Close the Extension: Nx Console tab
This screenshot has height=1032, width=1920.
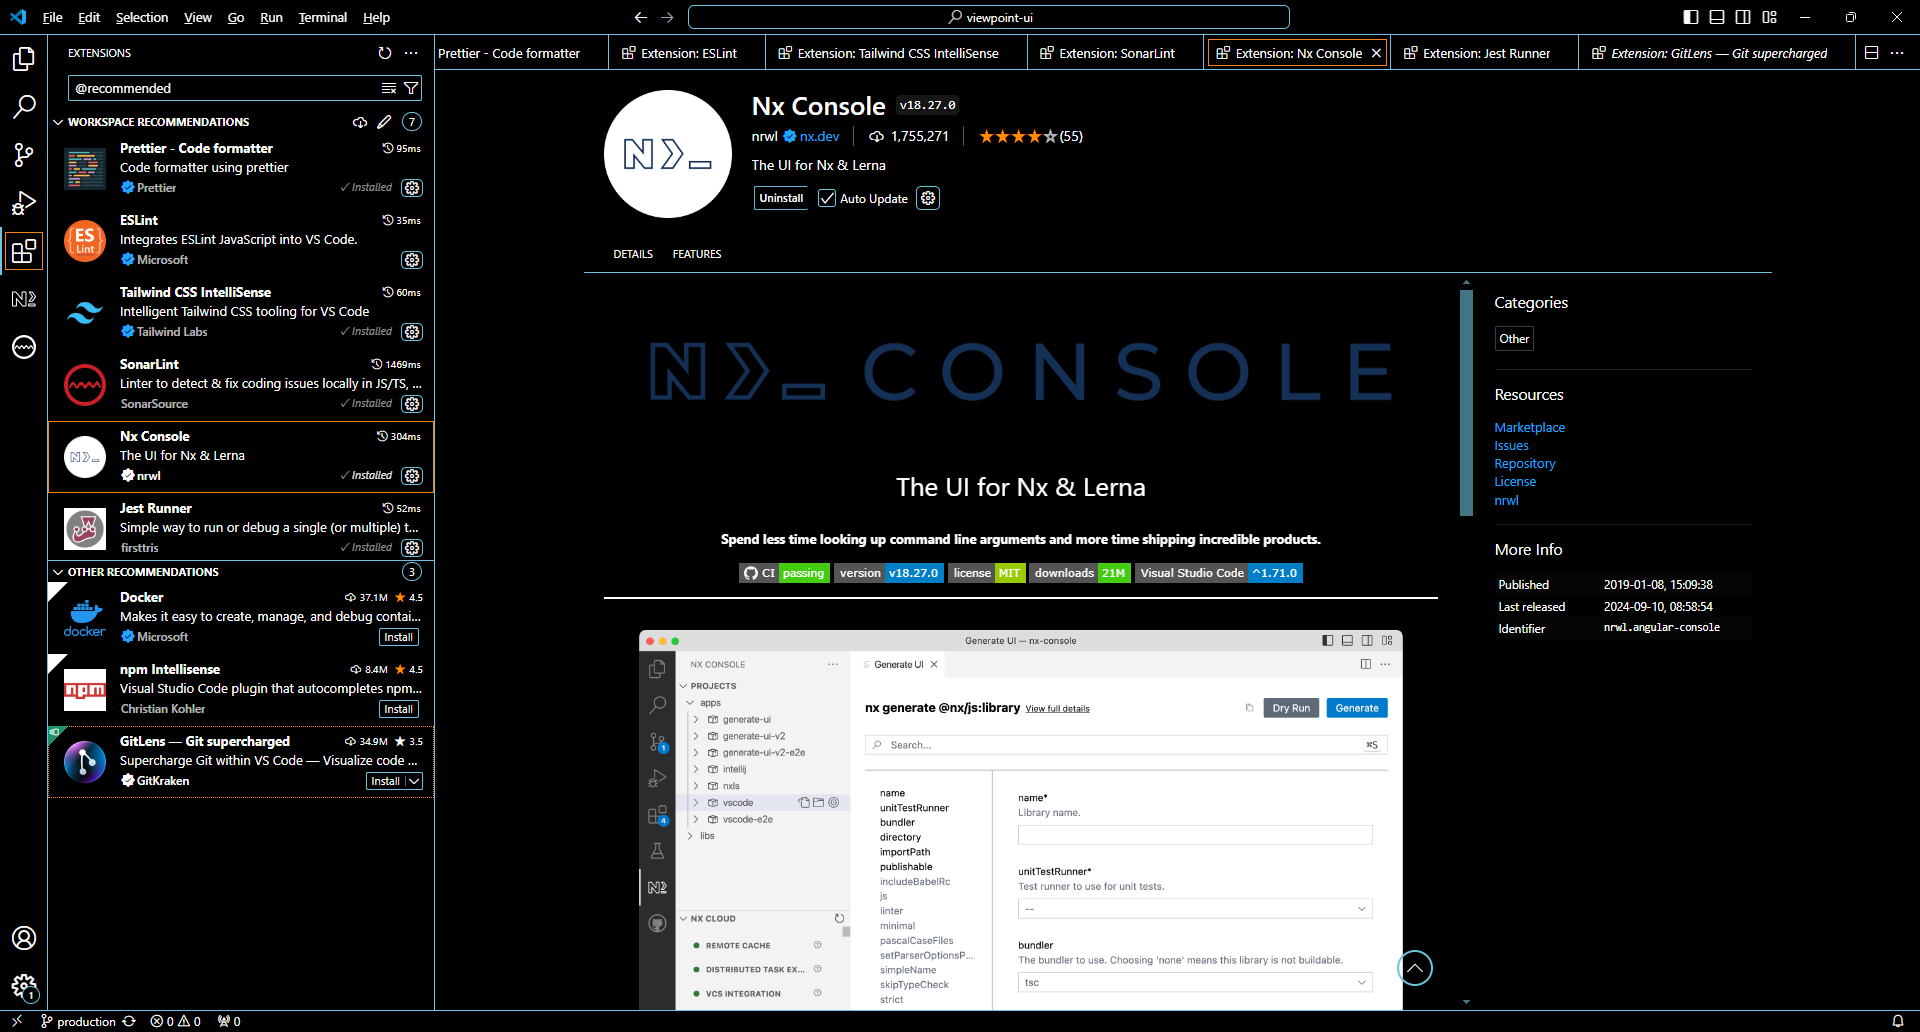[1376, 53]
